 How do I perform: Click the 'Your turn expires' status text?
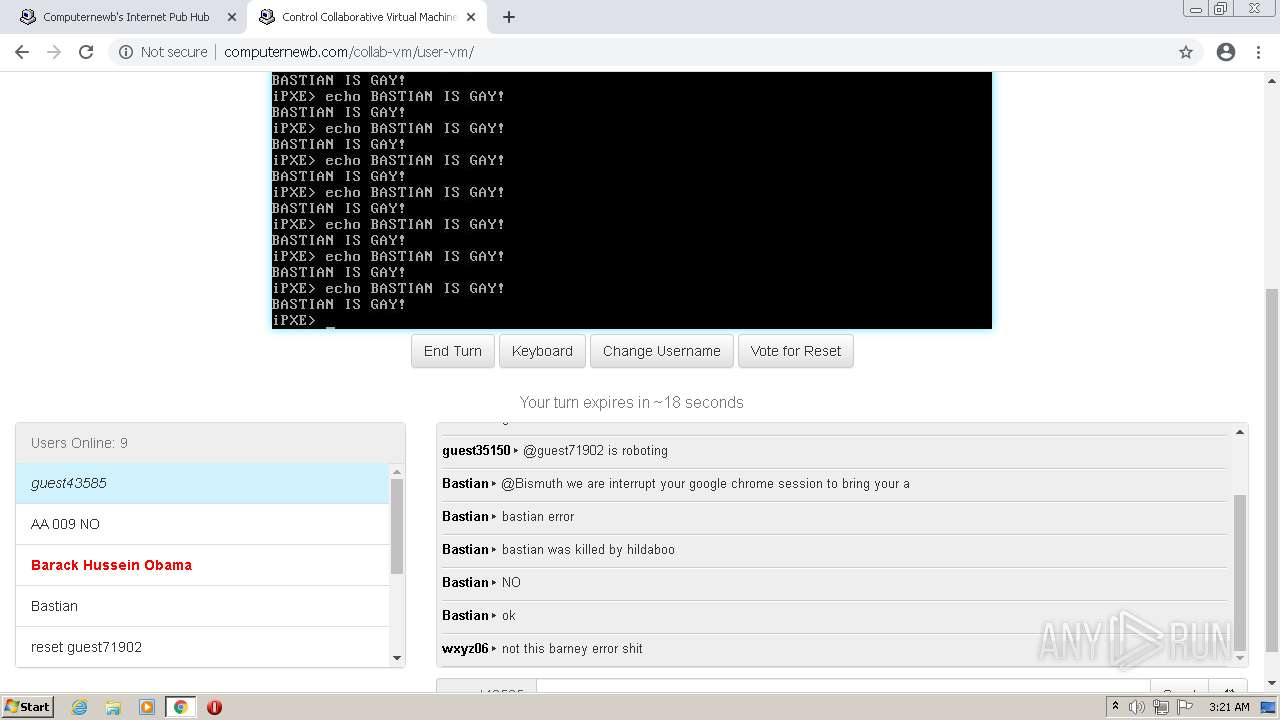tap(631, 402)
